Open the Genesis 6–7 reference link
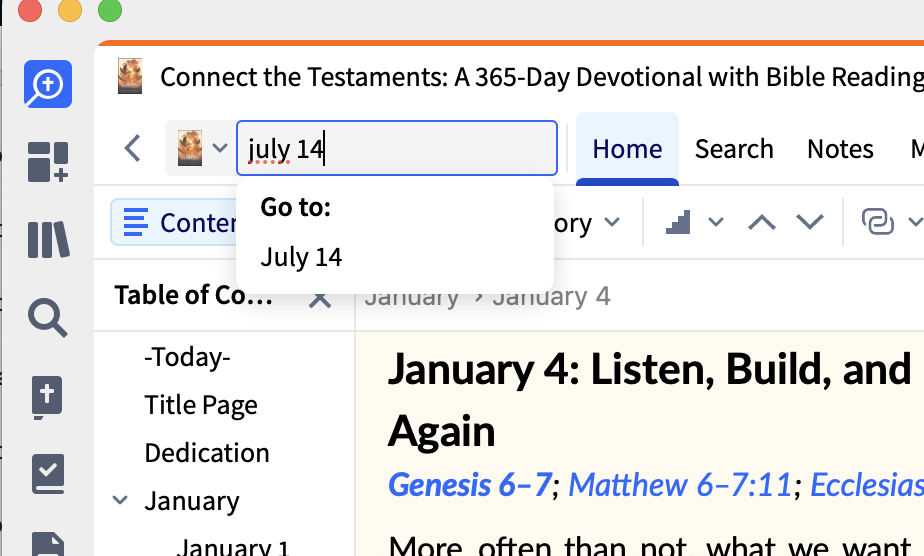This screenshot has width=924, height=556. click(470, 485)
